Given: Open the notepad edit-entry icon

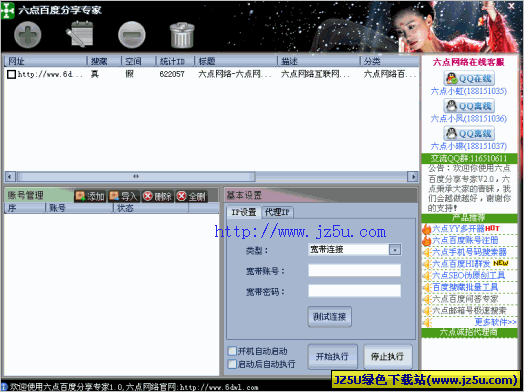Looking at the screenshot, I should point(80,34).
